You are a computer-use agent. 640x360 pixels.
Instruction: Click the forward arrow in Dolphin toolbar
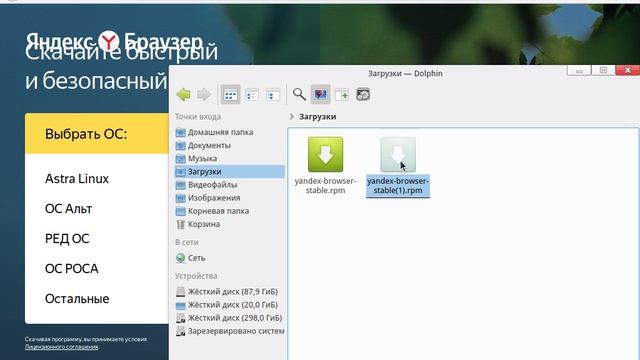click(204, 95)
